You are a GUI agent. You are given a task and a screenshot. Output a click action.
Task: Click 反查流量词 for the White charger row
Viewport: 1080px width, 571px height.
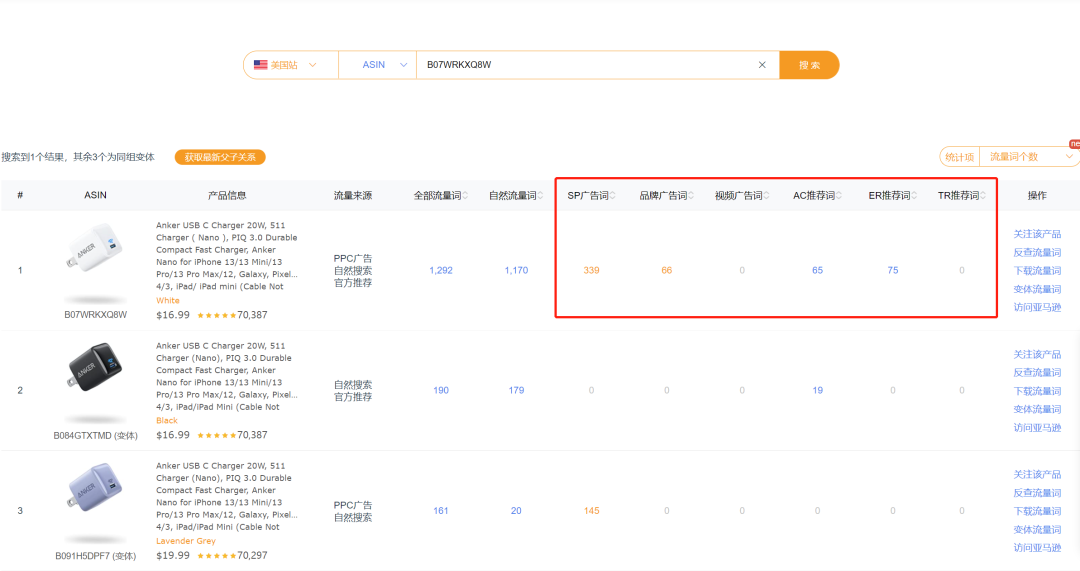pyautogui.click(x=1037, y=253)
